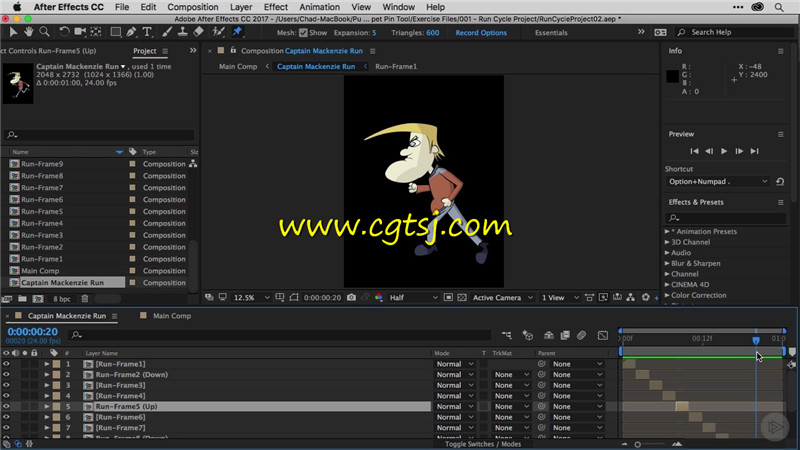Go to Run-Frame1 in breadcrumb
The height and width of the screenshot is (450, 800).
tap(396, 66)
